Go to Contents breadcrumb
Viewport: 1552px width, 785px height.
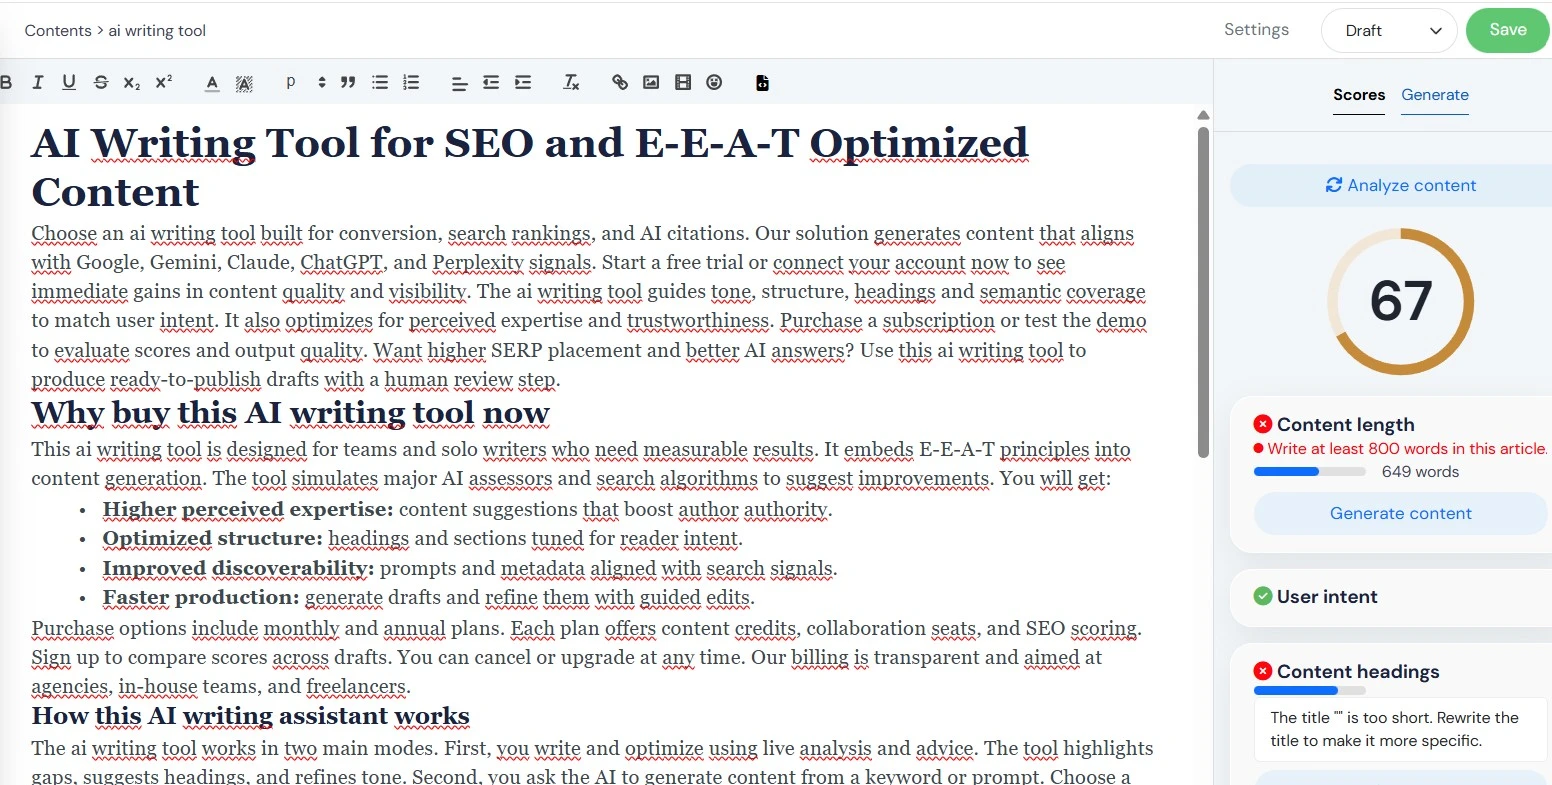coord(58,31)
